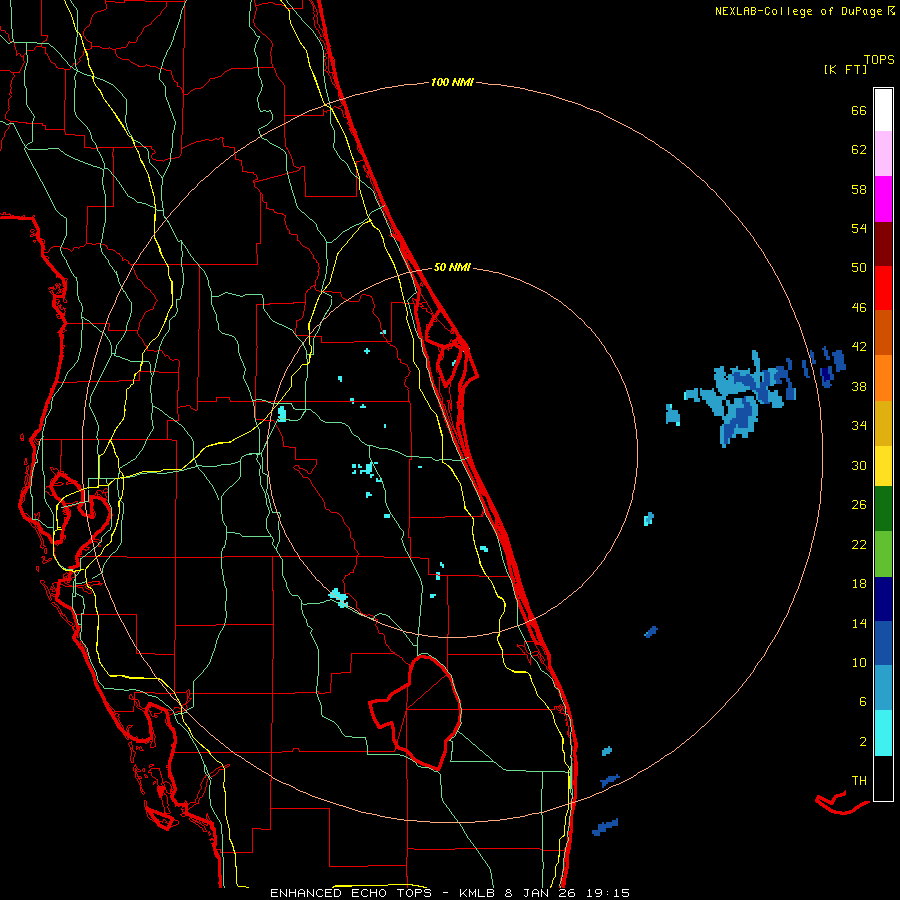The width and height of the screenshot is (900, 900).
Task: Select the 54 legend value
Action: pos(859,228)
